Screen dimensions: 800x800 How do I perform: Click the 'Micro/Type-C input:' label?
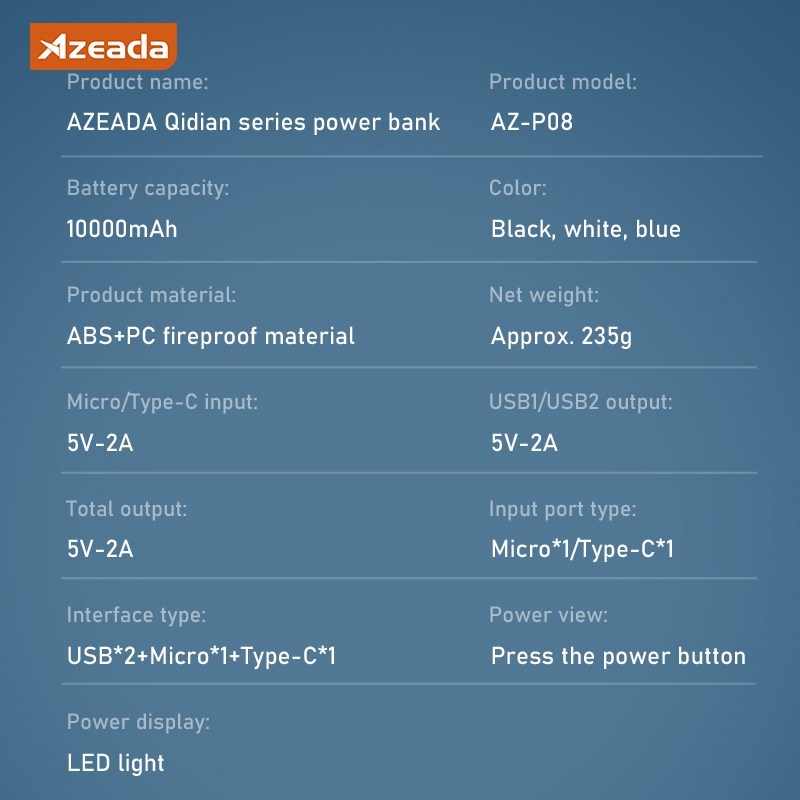point(162,402)
